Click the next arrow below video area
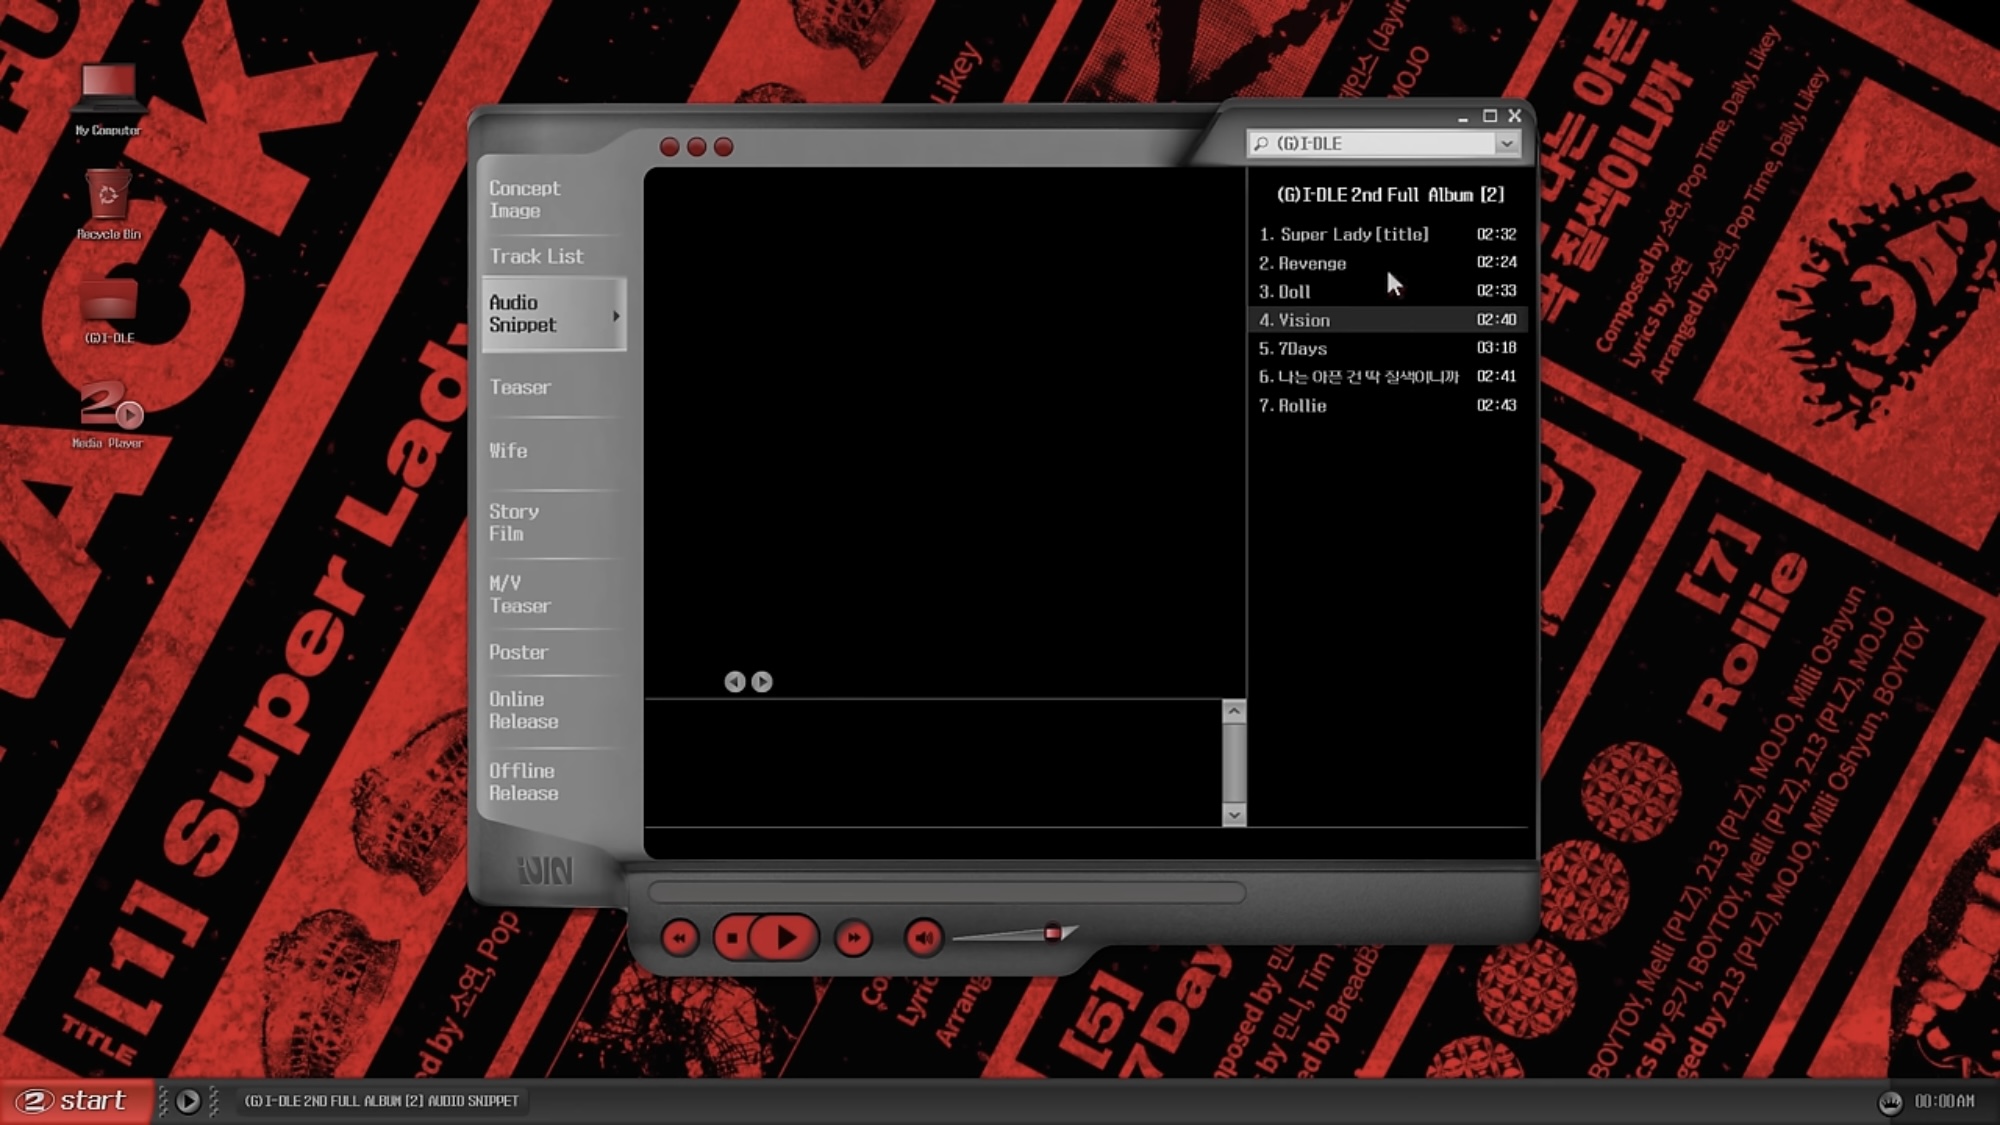This screenshot has height=1125, width=2000. point(762,682)
